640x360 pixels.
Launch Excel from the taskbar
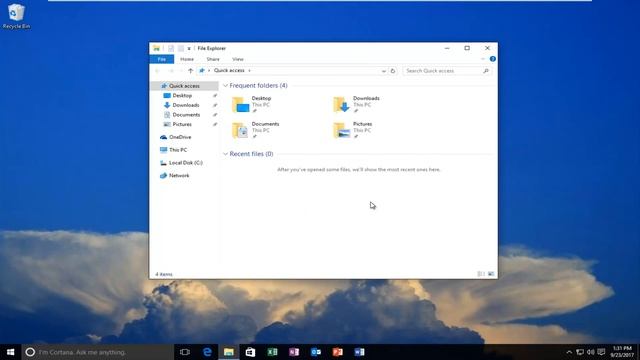272,352
